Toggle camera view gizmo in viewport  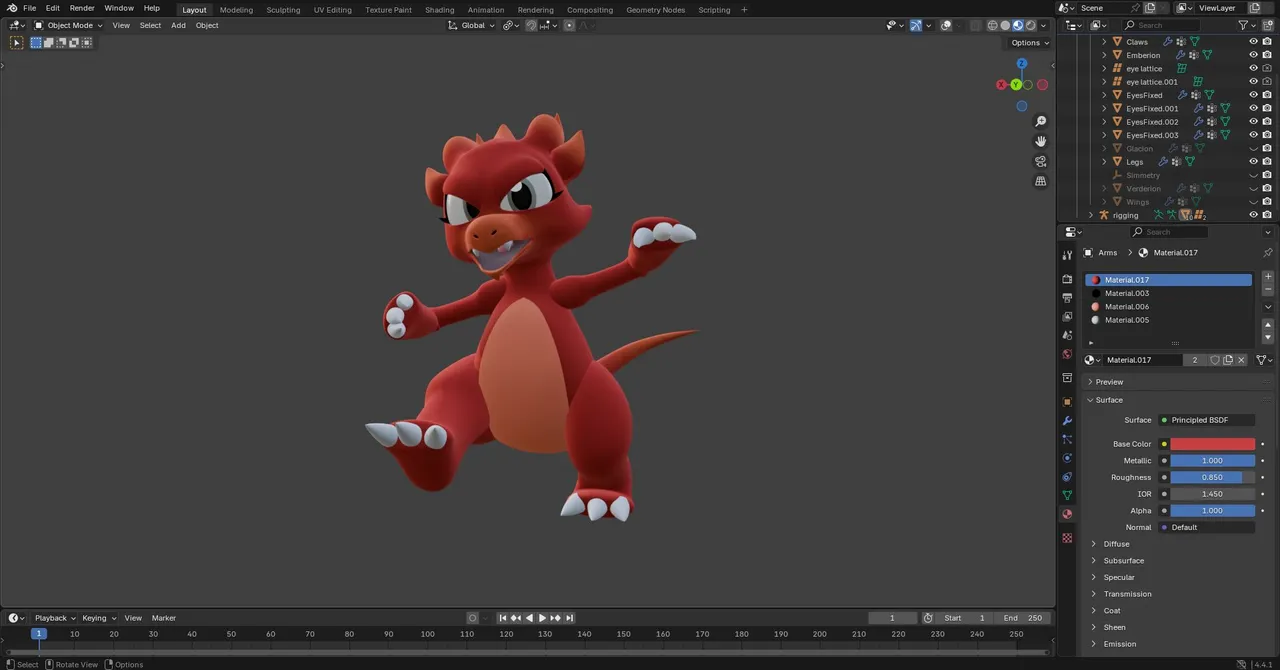(1041, 162)
